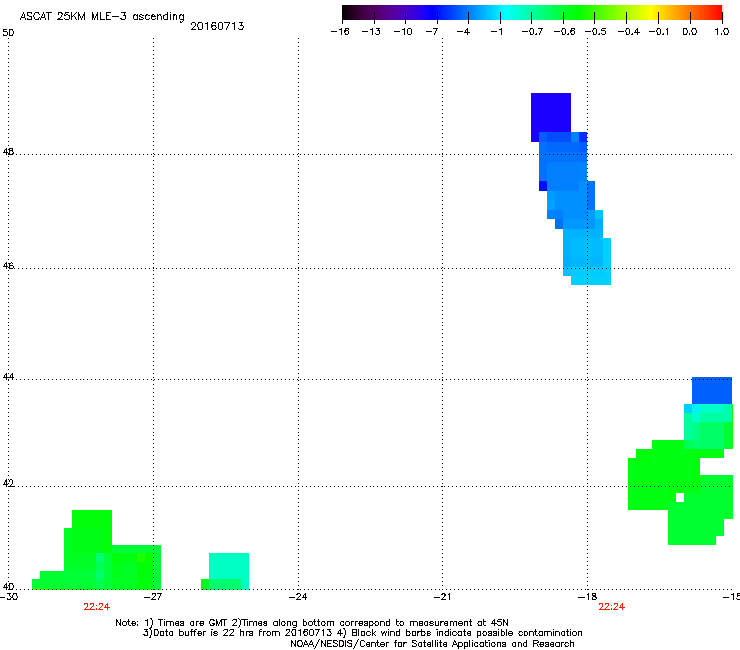The height and width of the screenshot is (650, 740).
Task: Click the NOAA/NESDIS credit line
Action: tap(432, 644)
